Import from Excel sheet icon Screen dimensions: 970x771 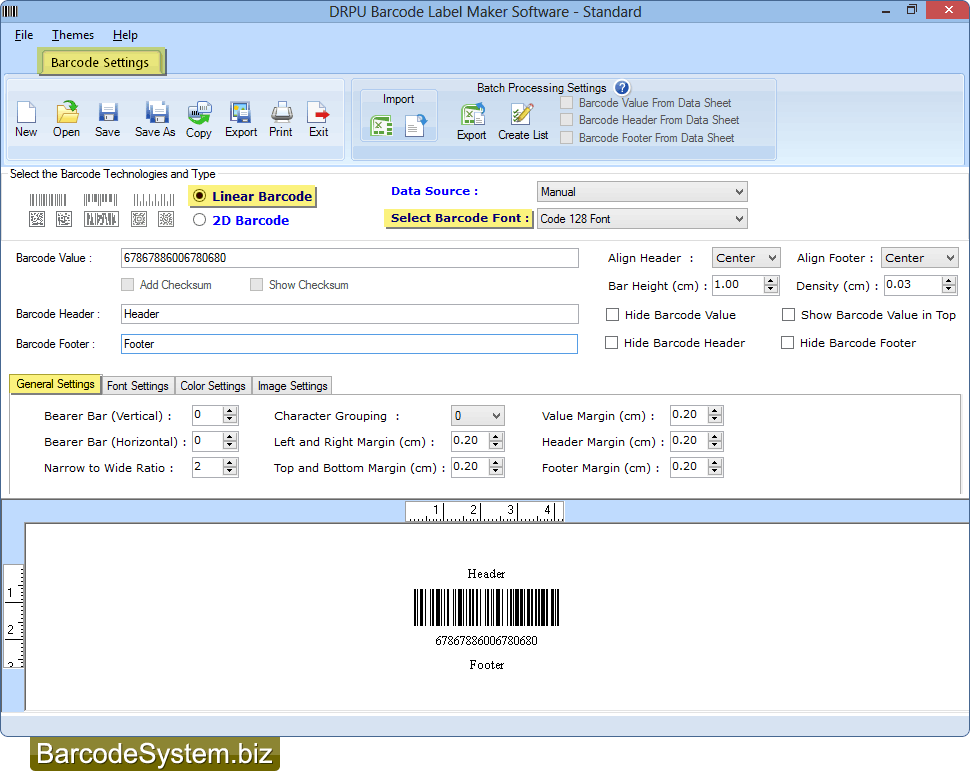[x=381, y=126]
